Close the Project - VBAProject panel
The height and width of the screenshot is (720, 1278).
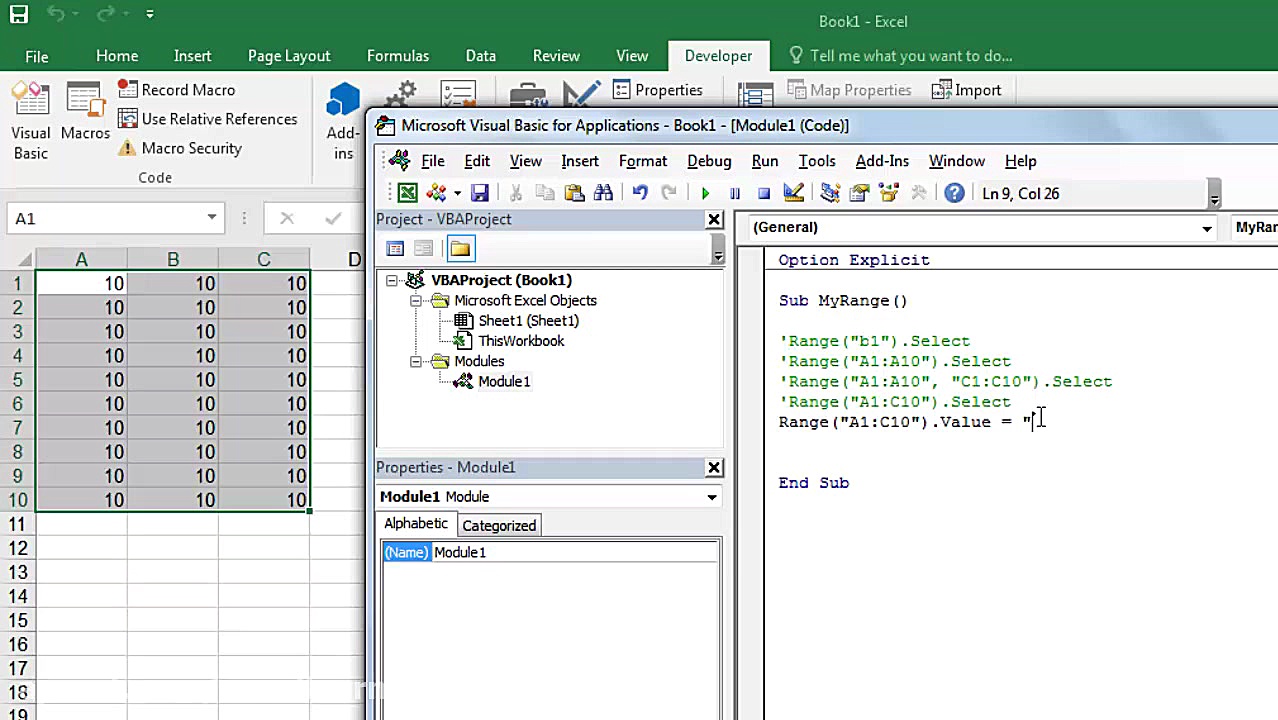714,219
